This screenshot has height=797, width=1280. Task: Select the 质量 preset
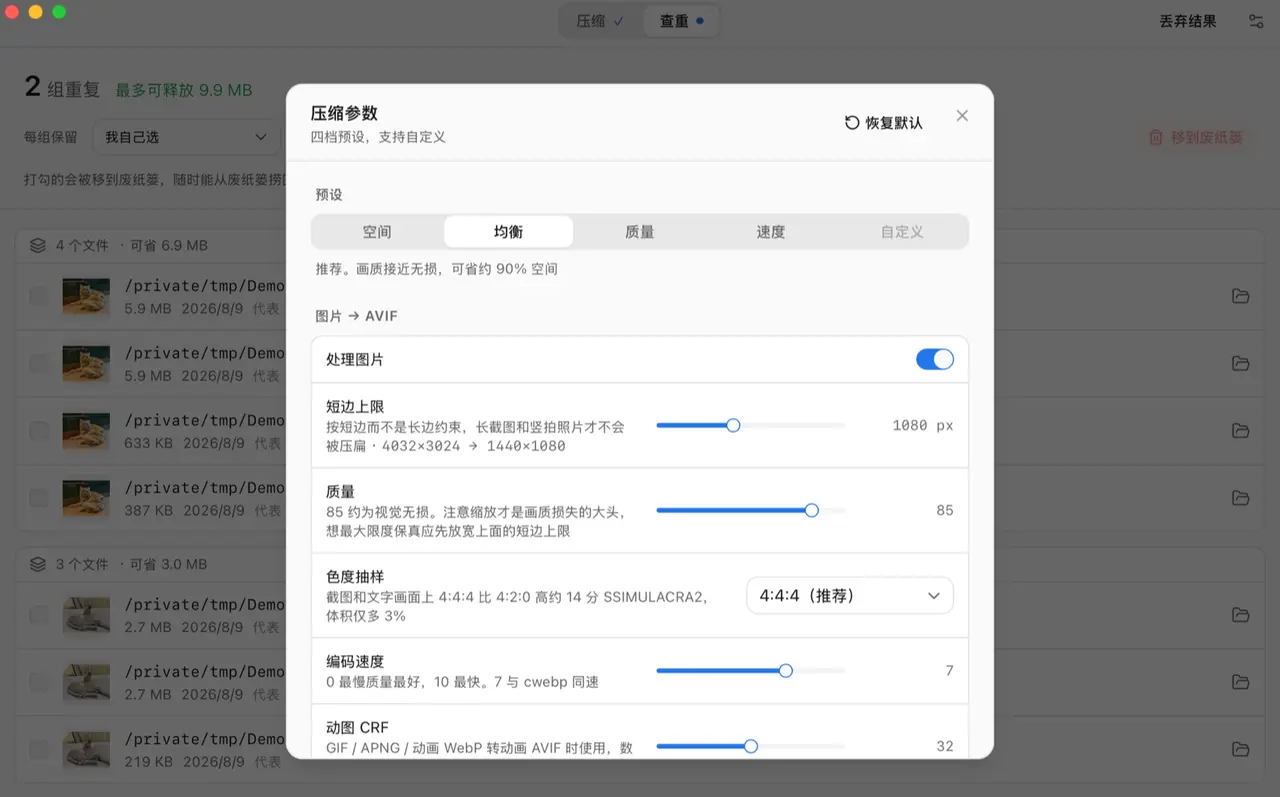click(639, 232)
